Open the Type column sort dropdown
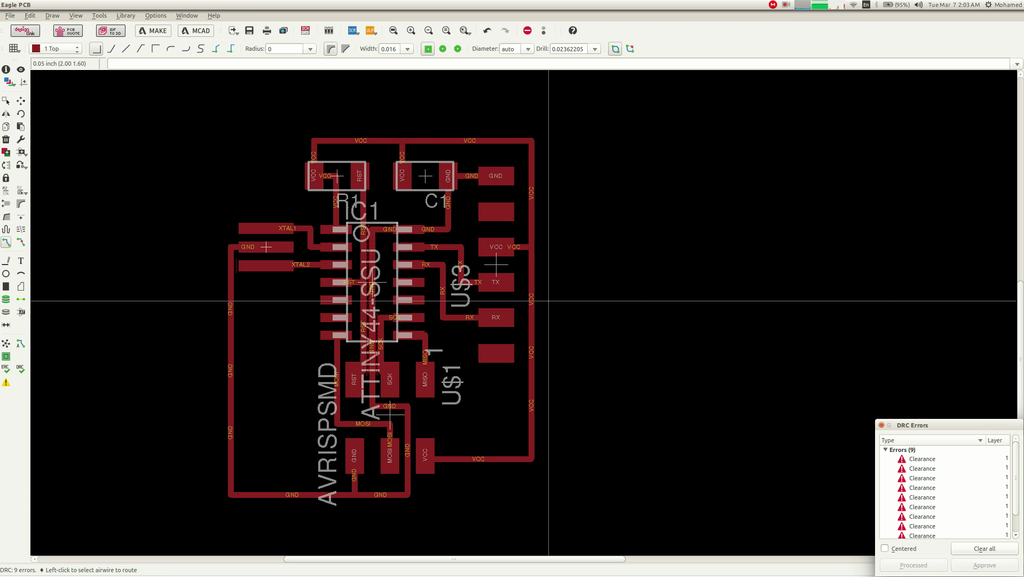The width and height of the screenshot is (1024, 577). tap(980, 441)
